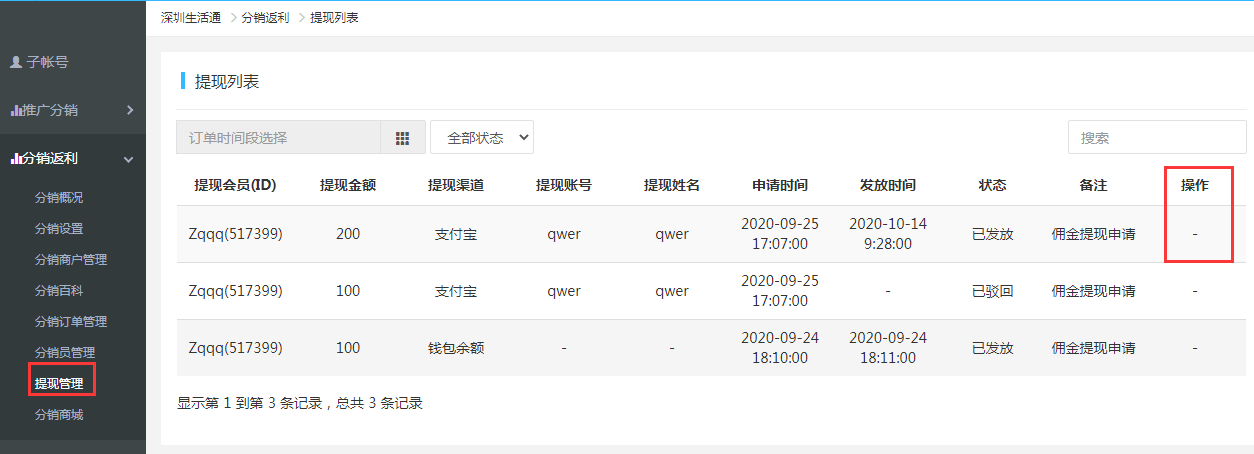Click the 分销返利 breadcrumb link
The image size is (1254, 454).
pos(265,18)
